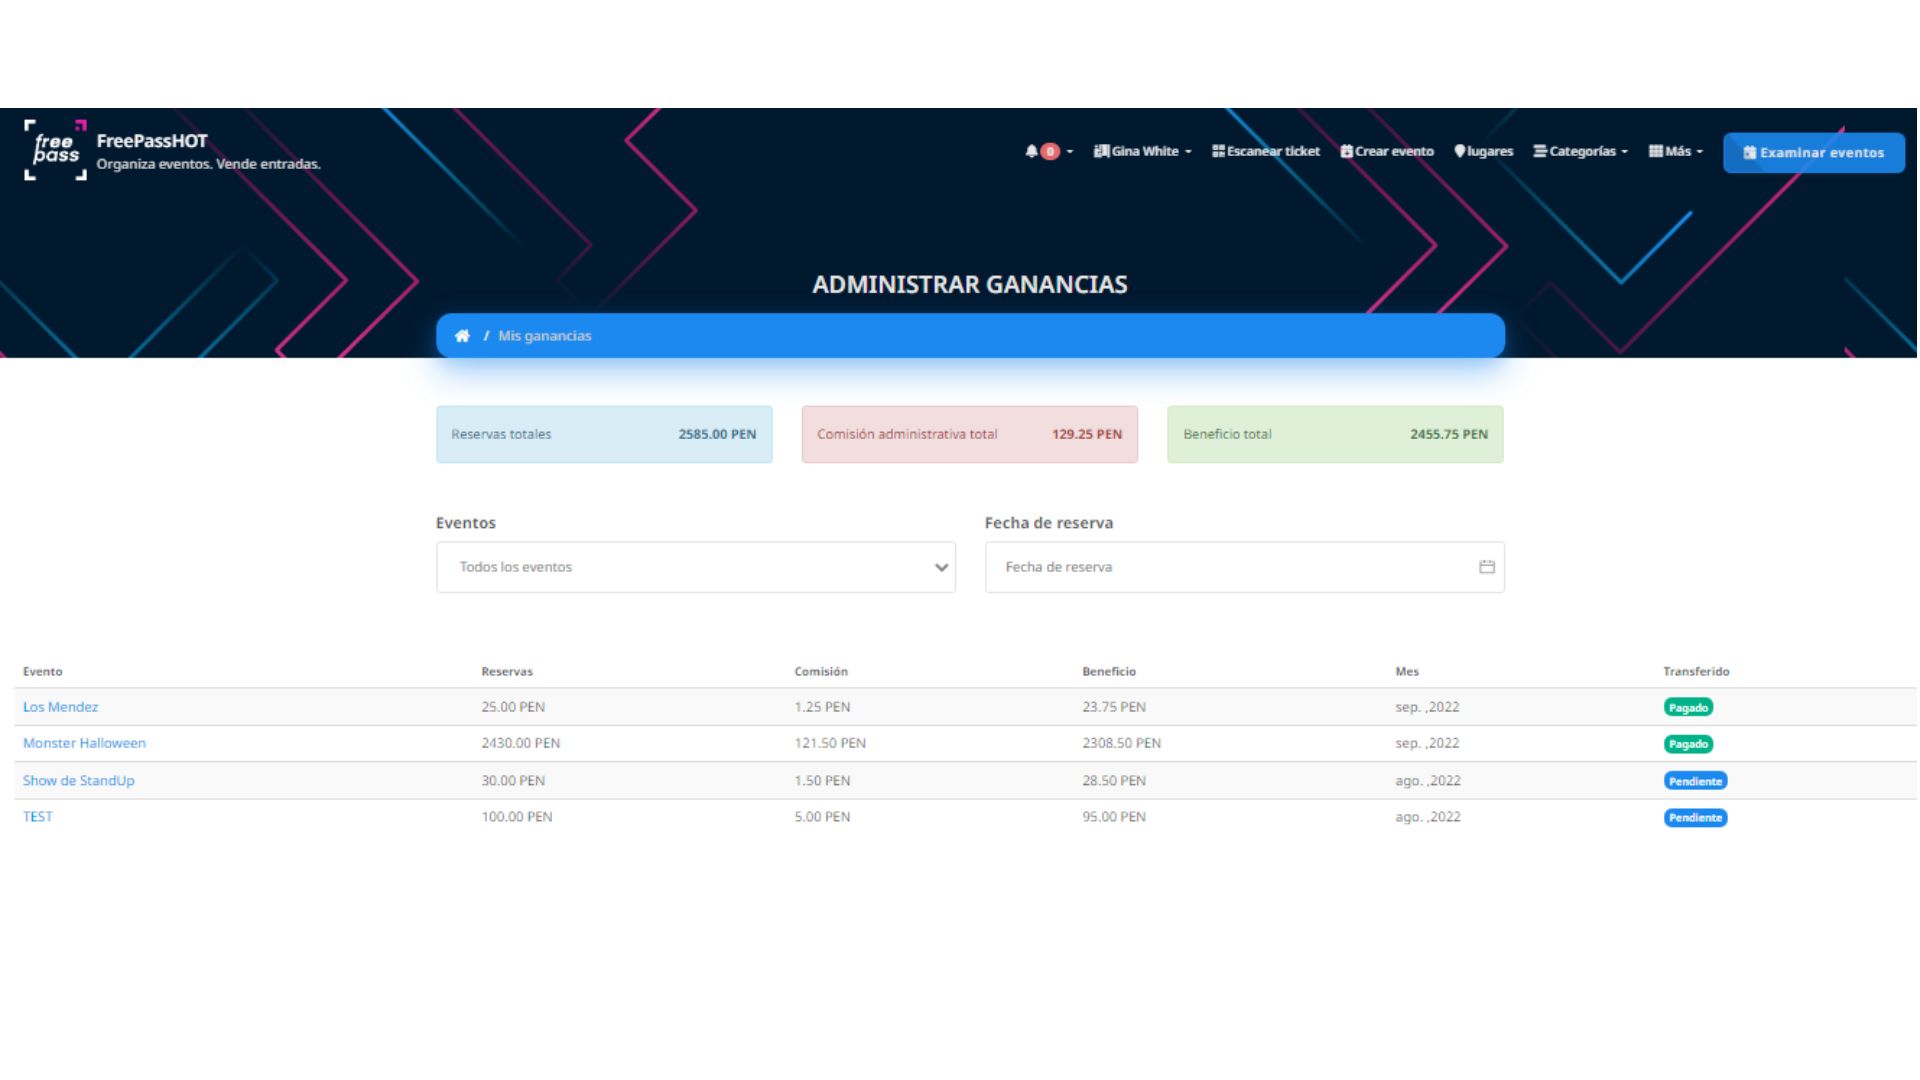
Task: Click the Fecha de reserva date field
Action: click(x=1245, y=566)
